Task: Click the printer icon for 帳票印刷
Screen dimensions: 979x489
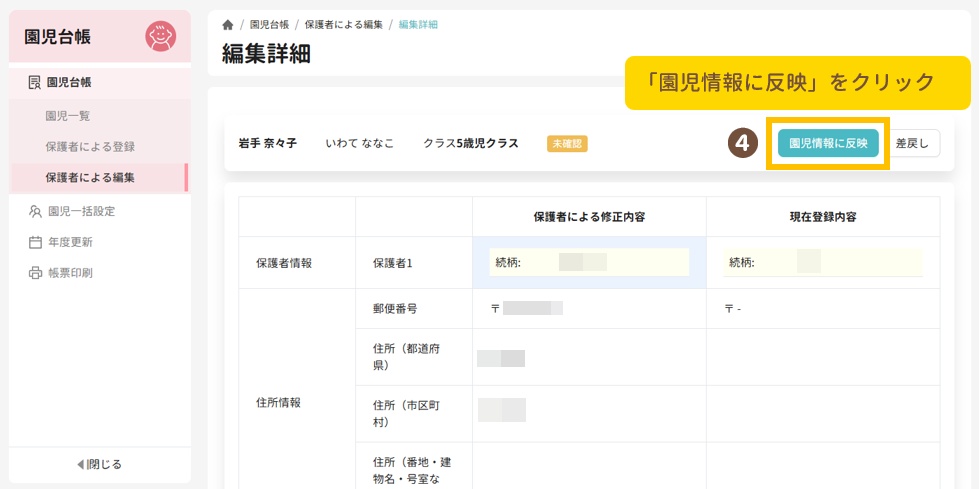Action: pos(35,273)
